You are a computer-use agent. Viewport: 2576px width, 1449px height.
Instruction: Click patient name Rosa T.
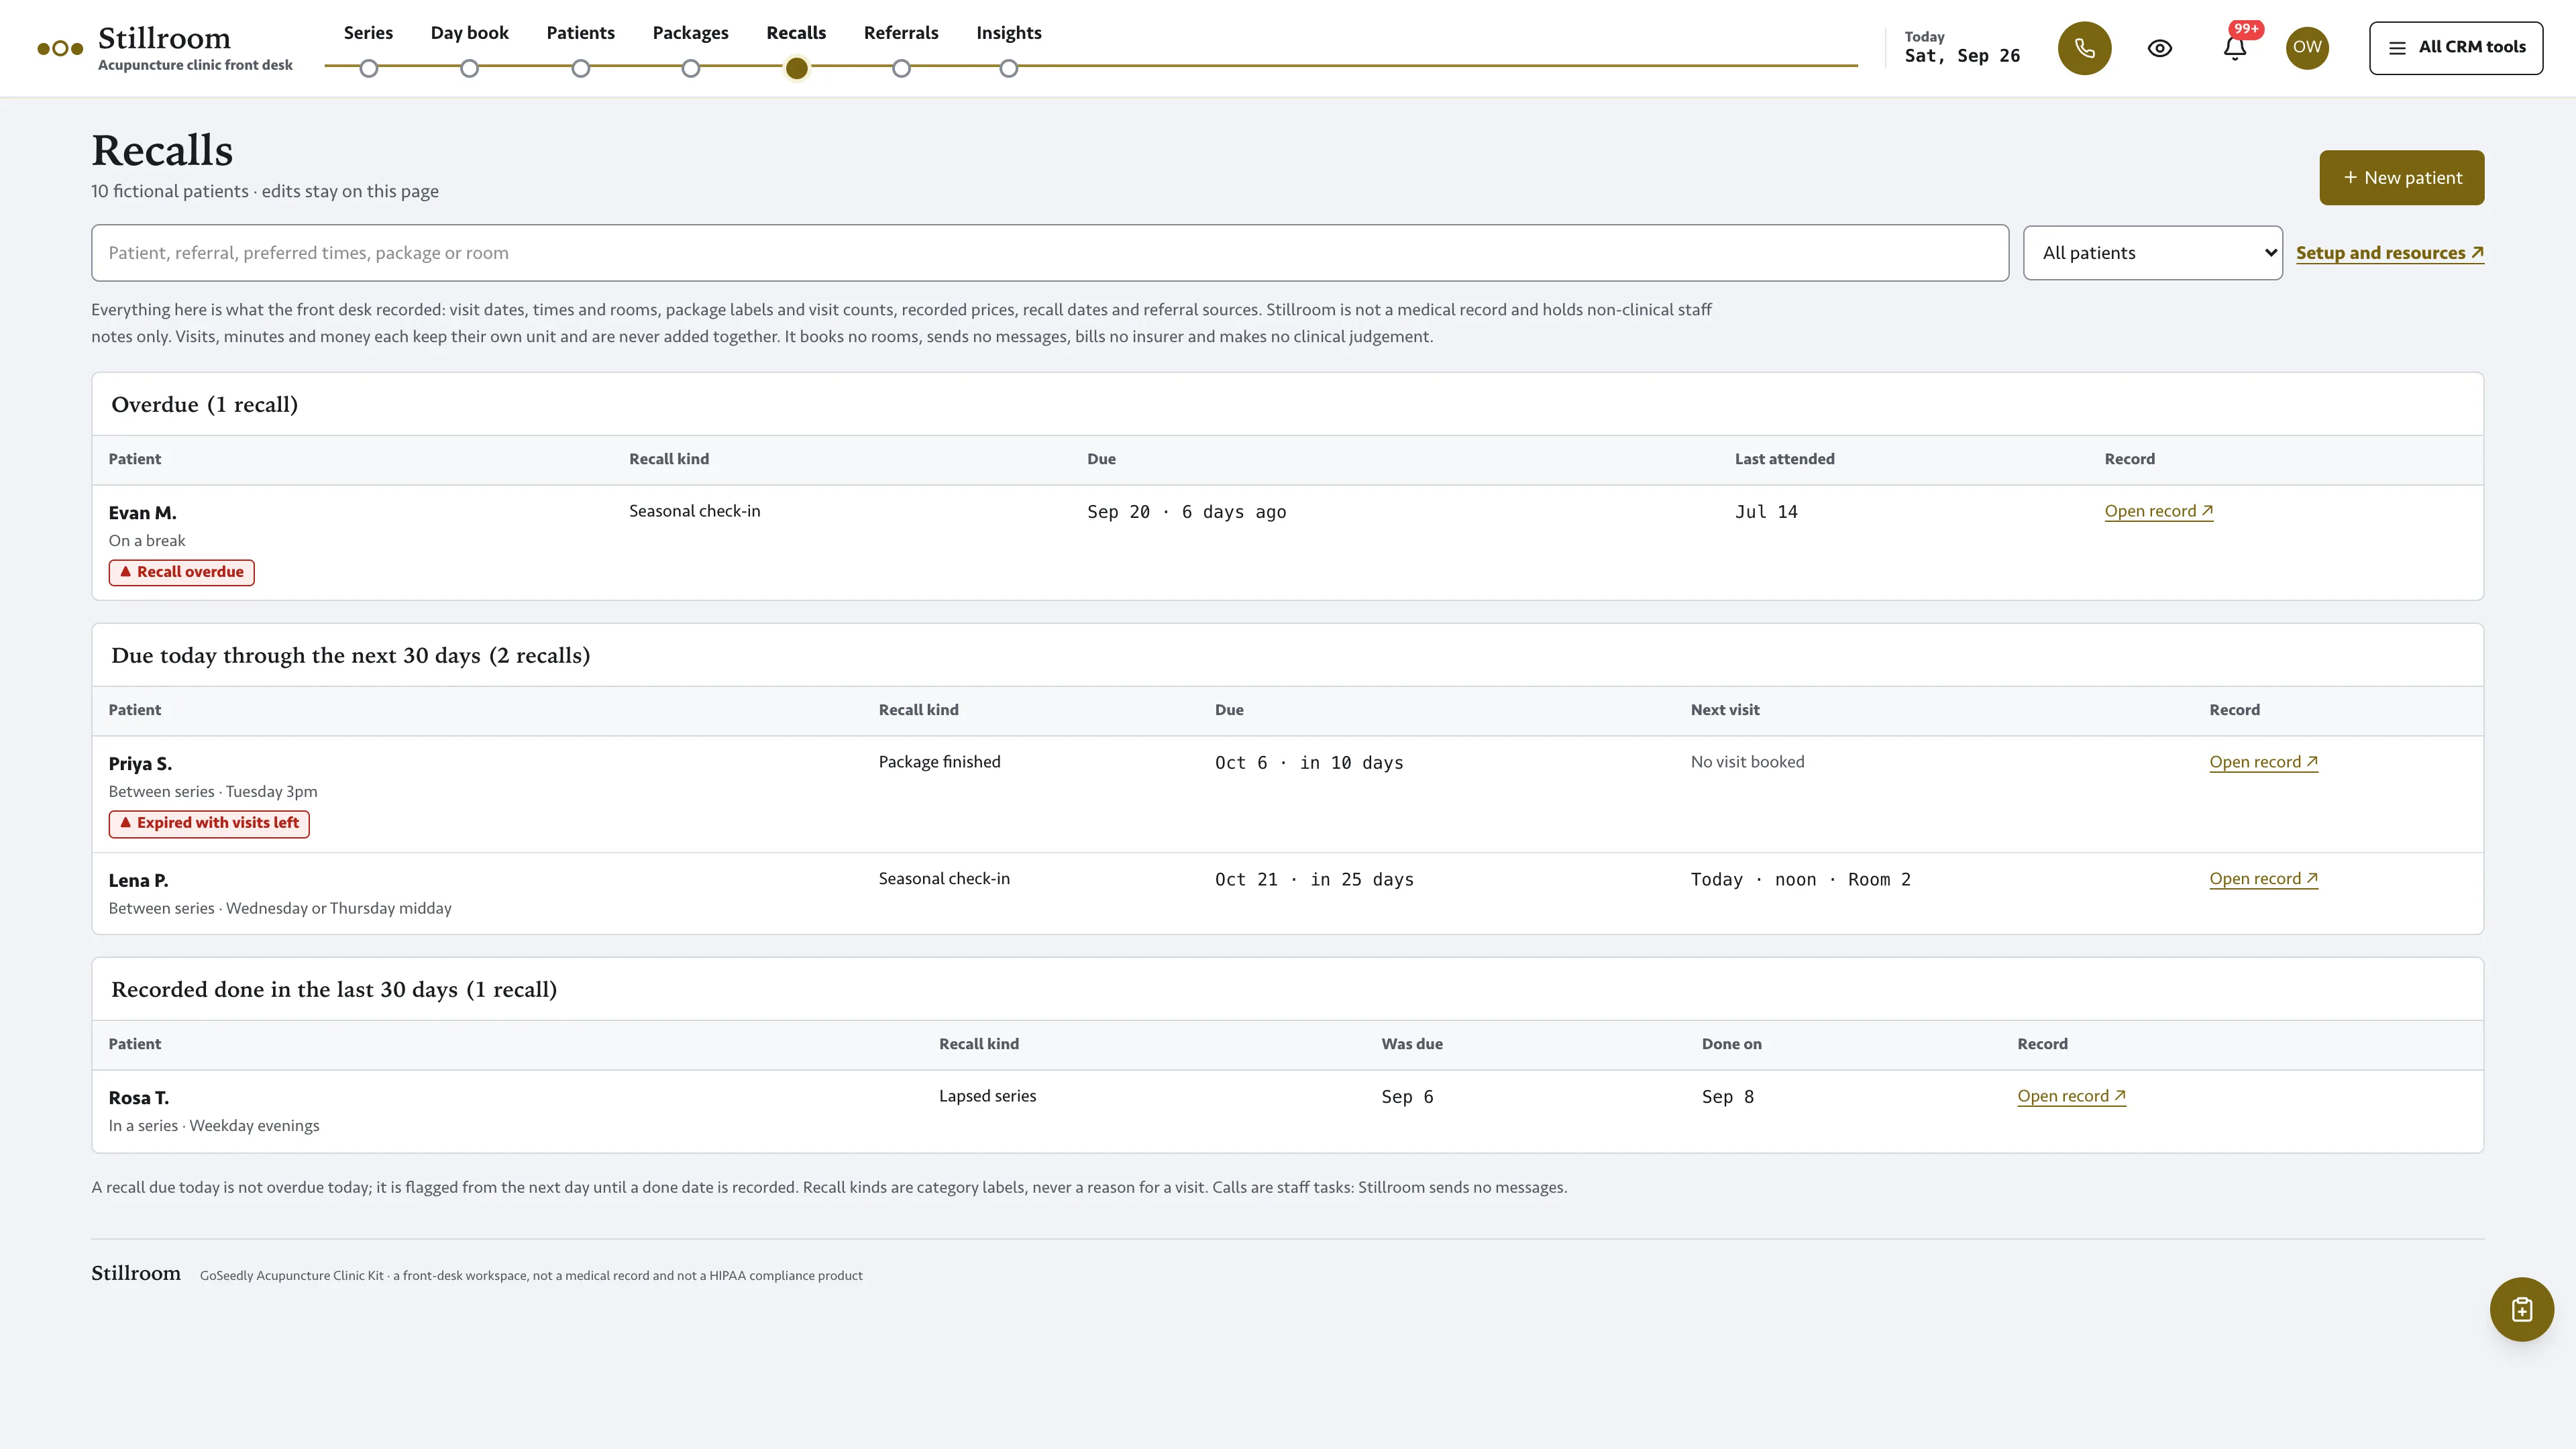click(x=139, y=1098)
